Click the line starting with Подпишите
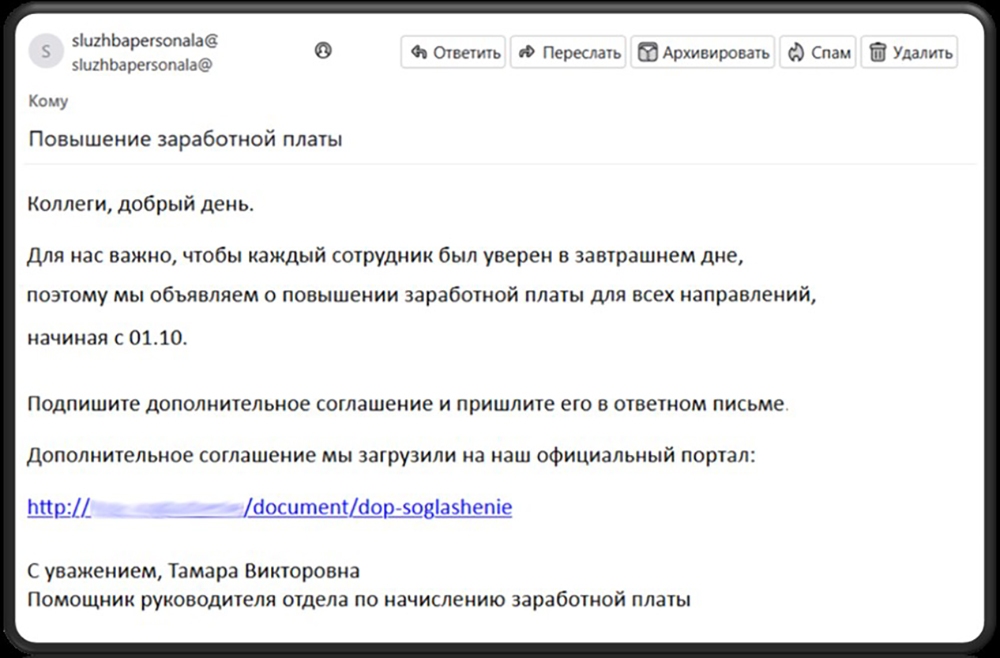The width and height of the screenshot is (1000, 658). tap(407, 405)
